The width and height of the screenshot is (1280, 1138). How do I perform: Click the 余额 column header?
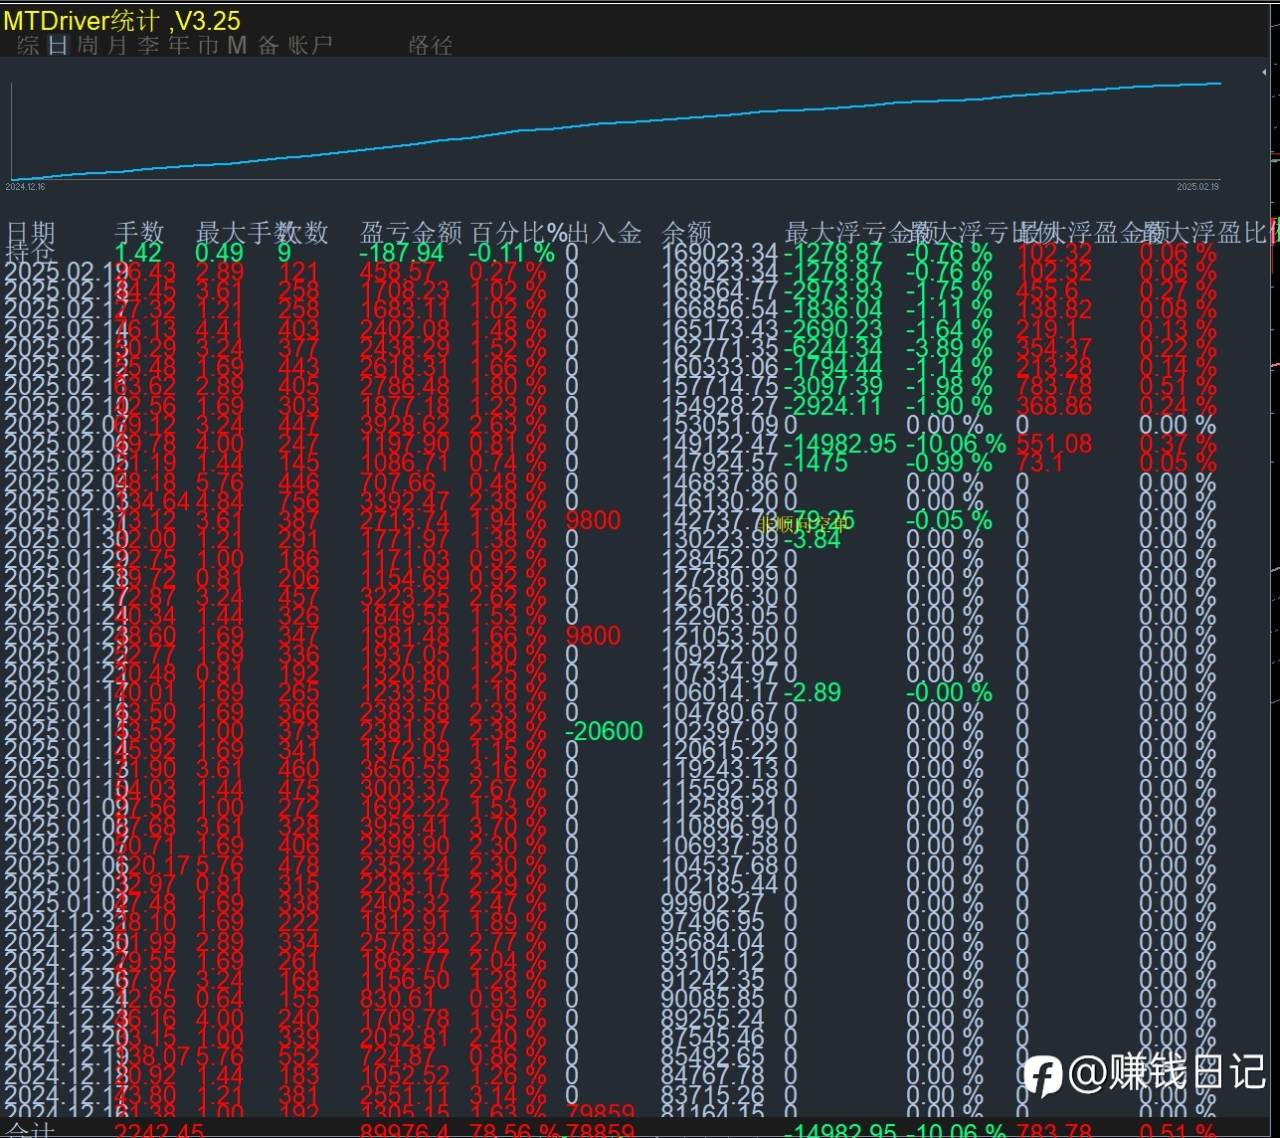pos(687,233)
